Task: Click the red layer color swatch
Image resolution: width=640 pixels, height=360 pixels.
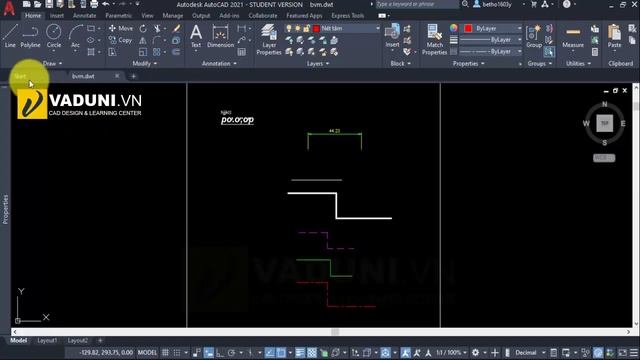Action: [x=316, y=28]
